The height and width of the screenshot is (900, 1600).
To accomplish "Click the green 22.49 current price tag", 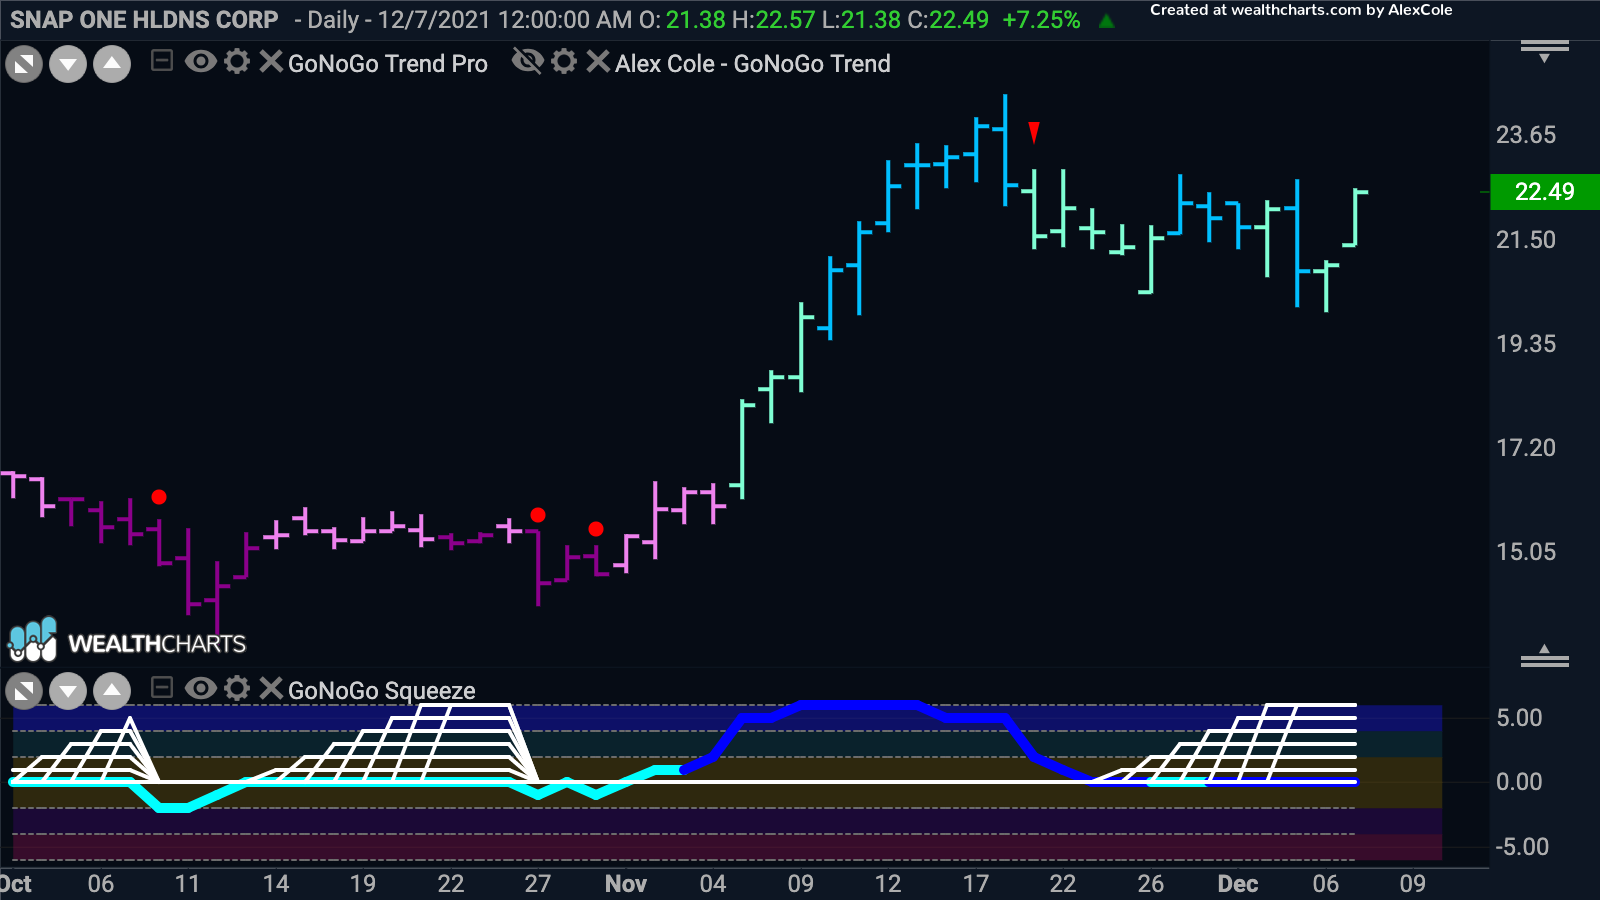I will [1545, 191].
